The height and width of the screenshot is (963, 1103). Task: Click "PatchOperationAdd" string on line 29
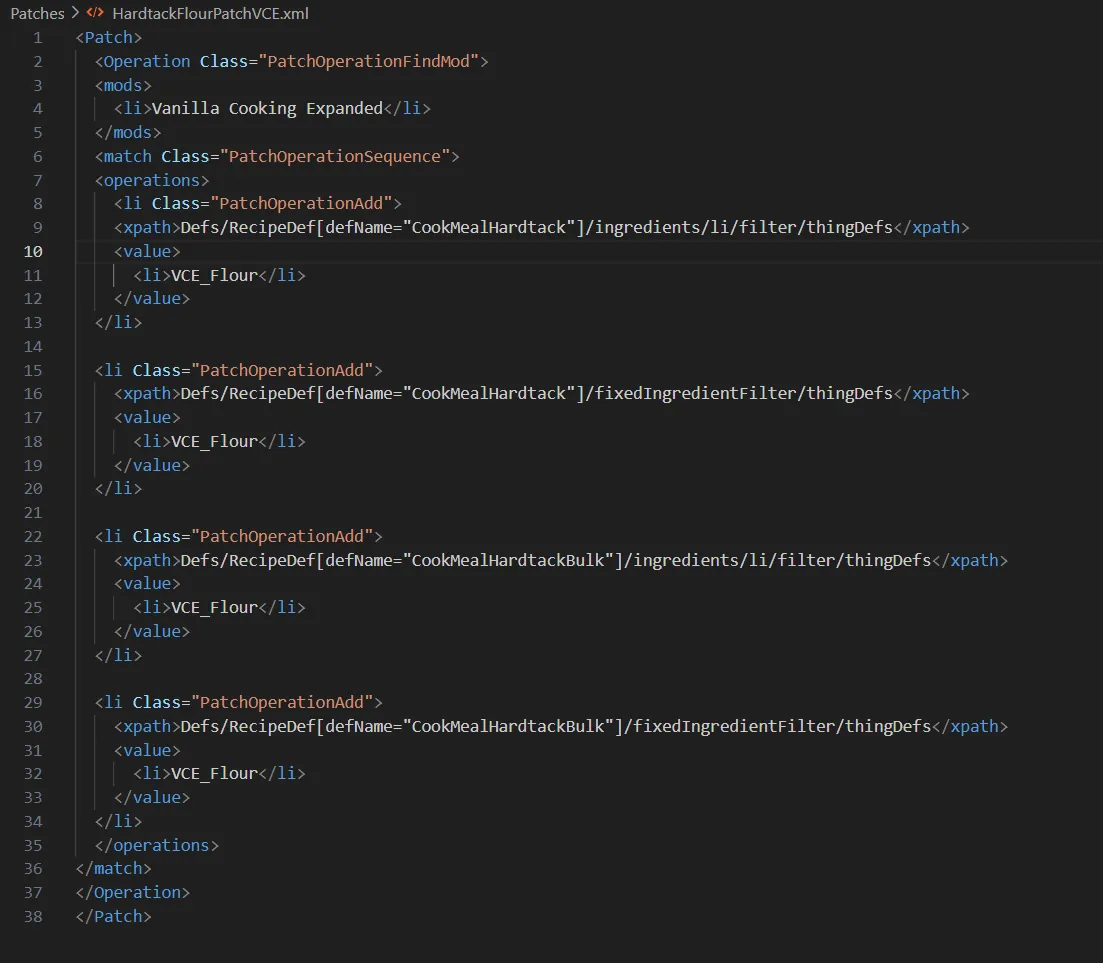pos(287,702)
